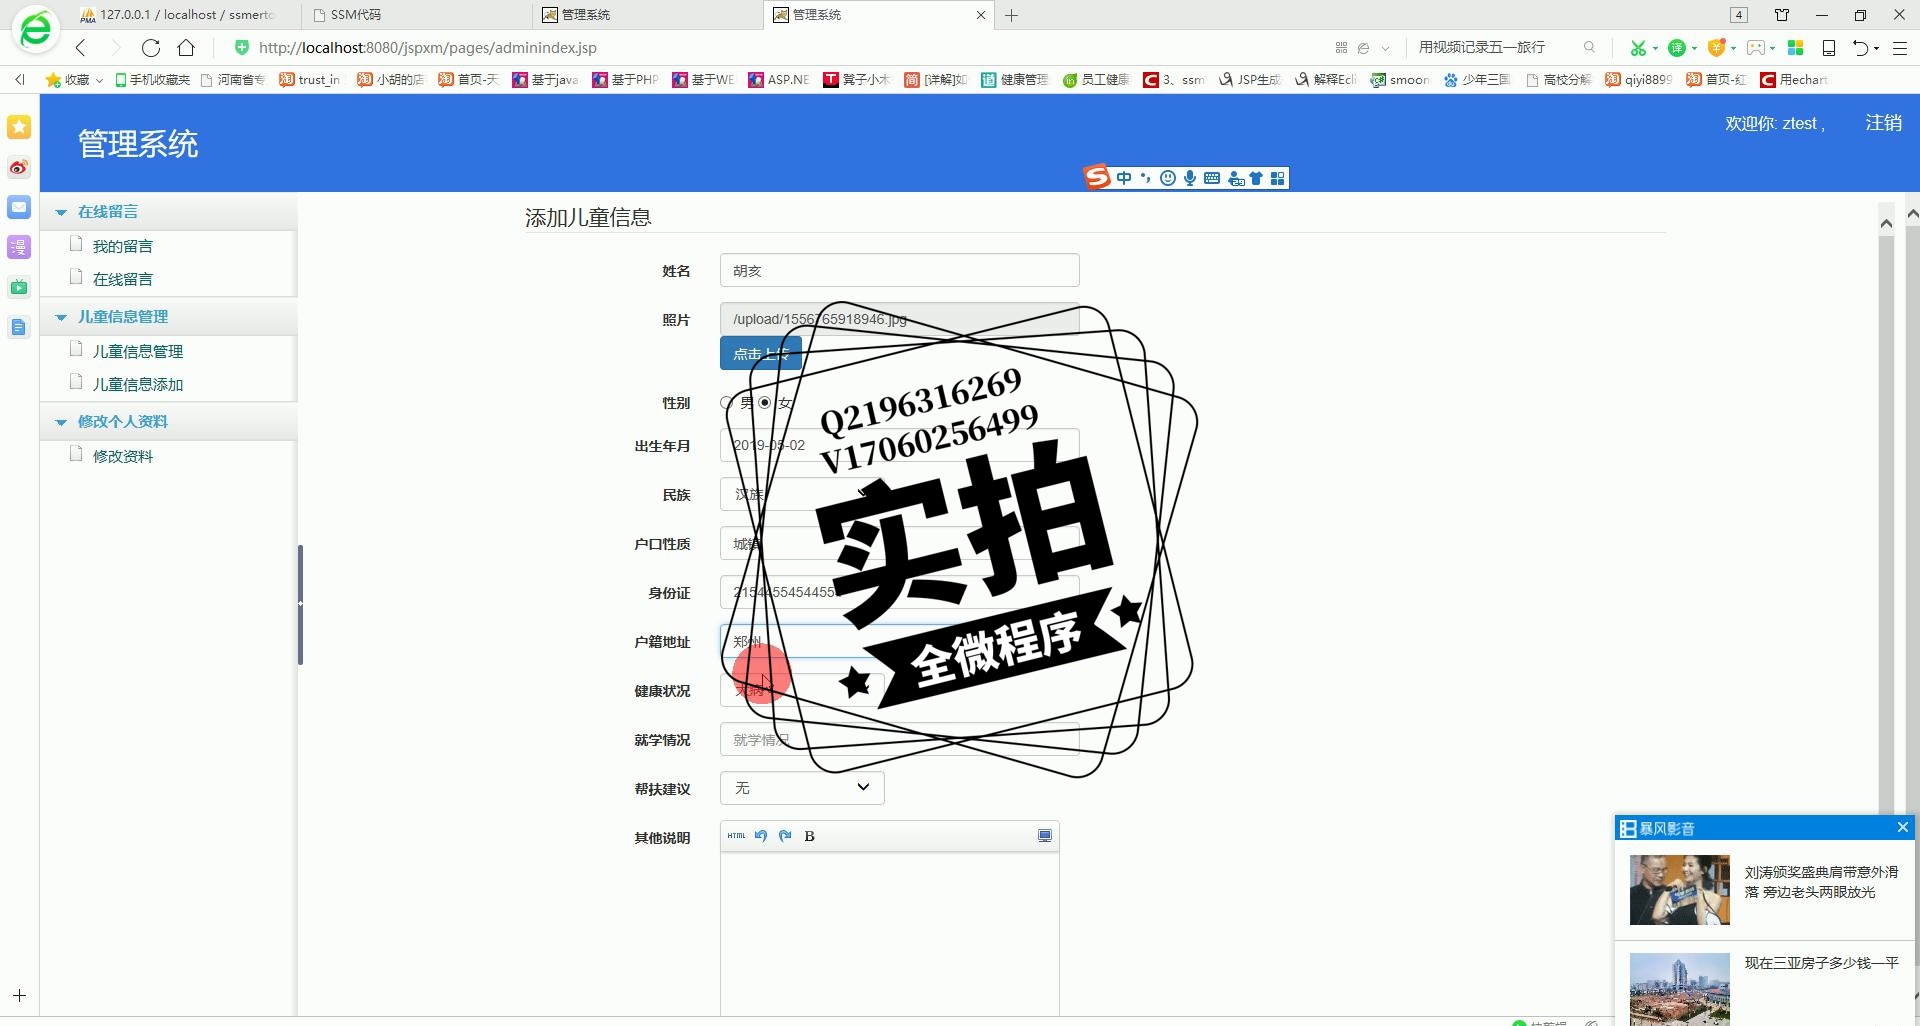The height and width of the screenshot is (1026, 1920).
Task: Open 儿童信息管理 sidebar item
Action: 138,351
